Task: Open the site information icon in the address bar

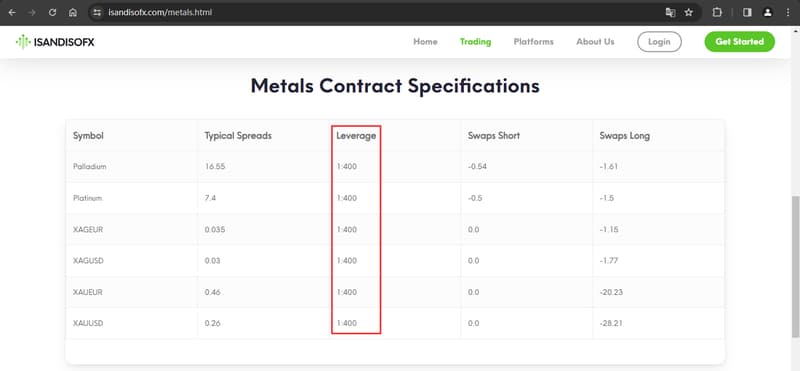Action: (x=97, y=12)
